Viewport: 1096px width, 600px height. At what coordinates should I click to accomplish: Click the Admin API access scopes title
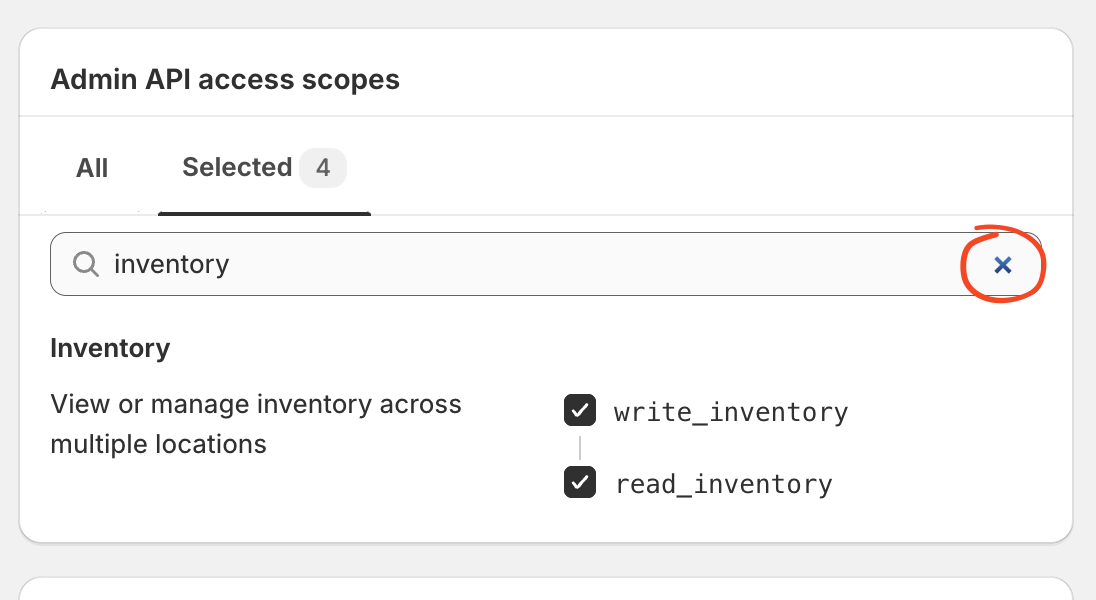click(225, 79)
